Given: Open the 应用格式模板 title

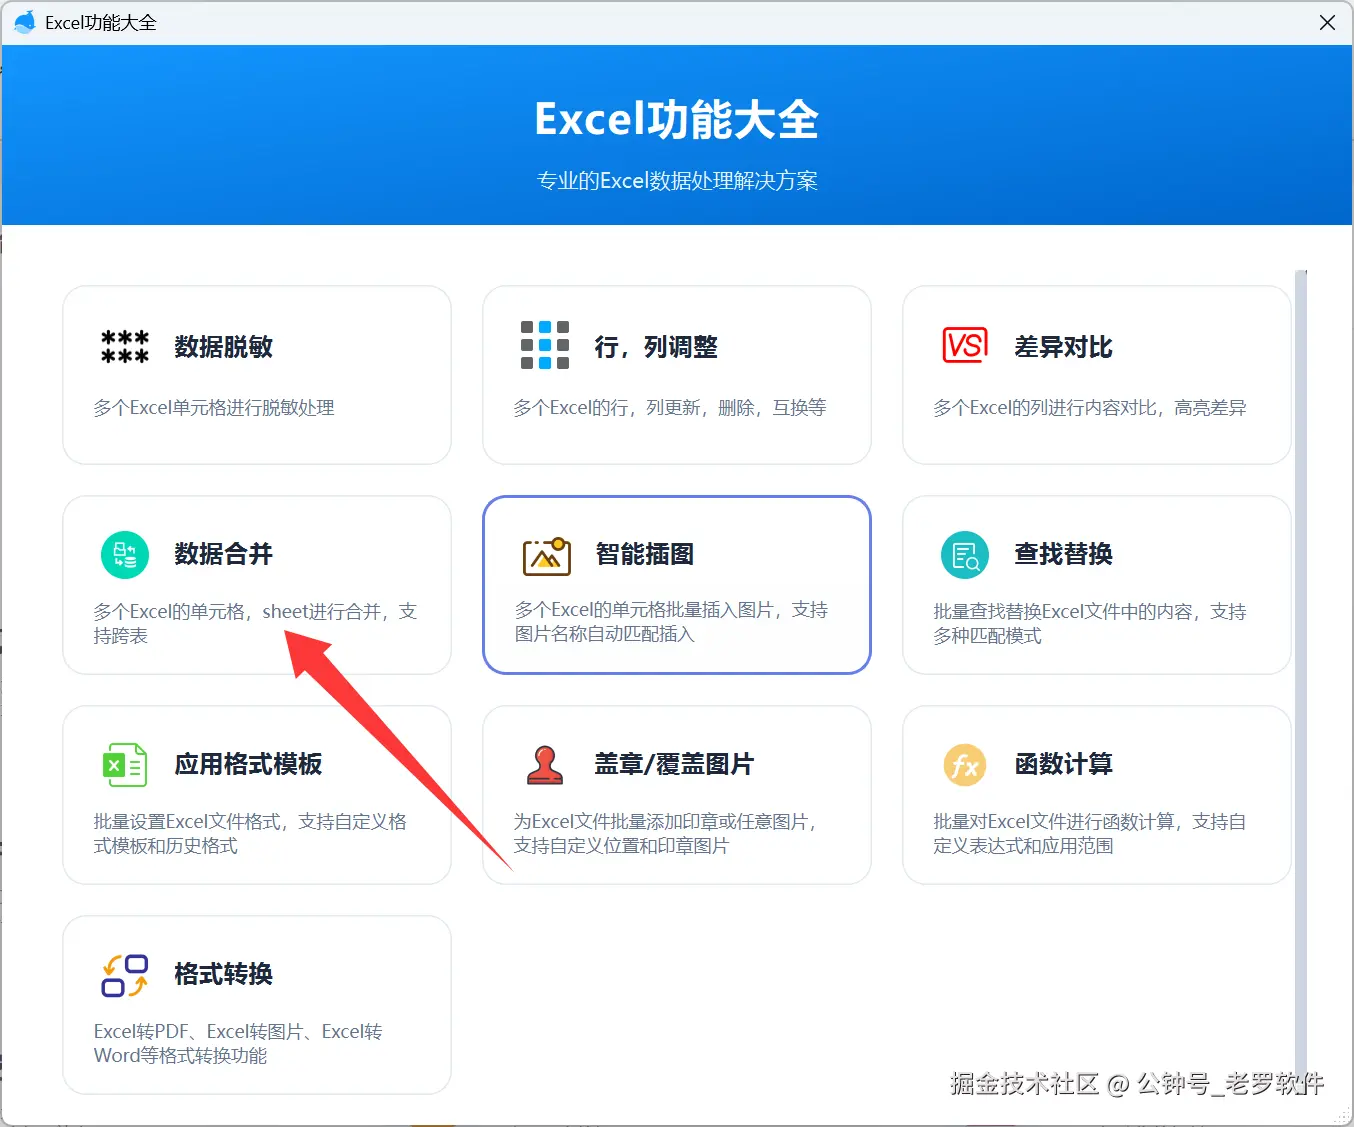Looking at the screenshot, I should [x=248, y=764].
